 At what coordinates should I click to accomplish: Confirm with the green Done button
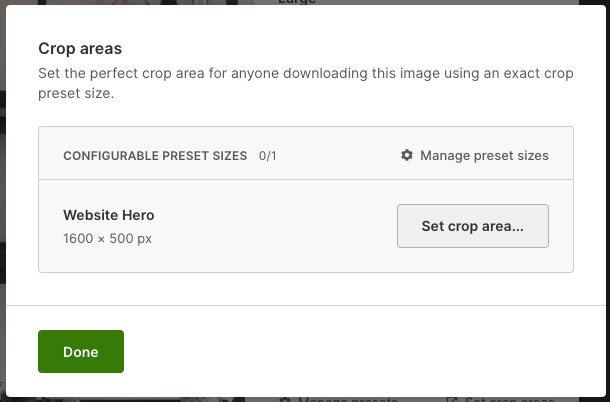(81, 351)
